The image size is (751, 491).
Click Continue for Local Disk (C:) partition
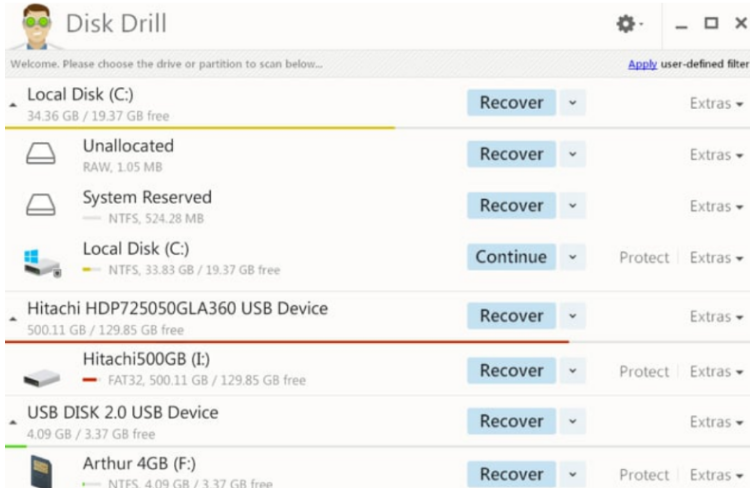(x=511, y=257)
